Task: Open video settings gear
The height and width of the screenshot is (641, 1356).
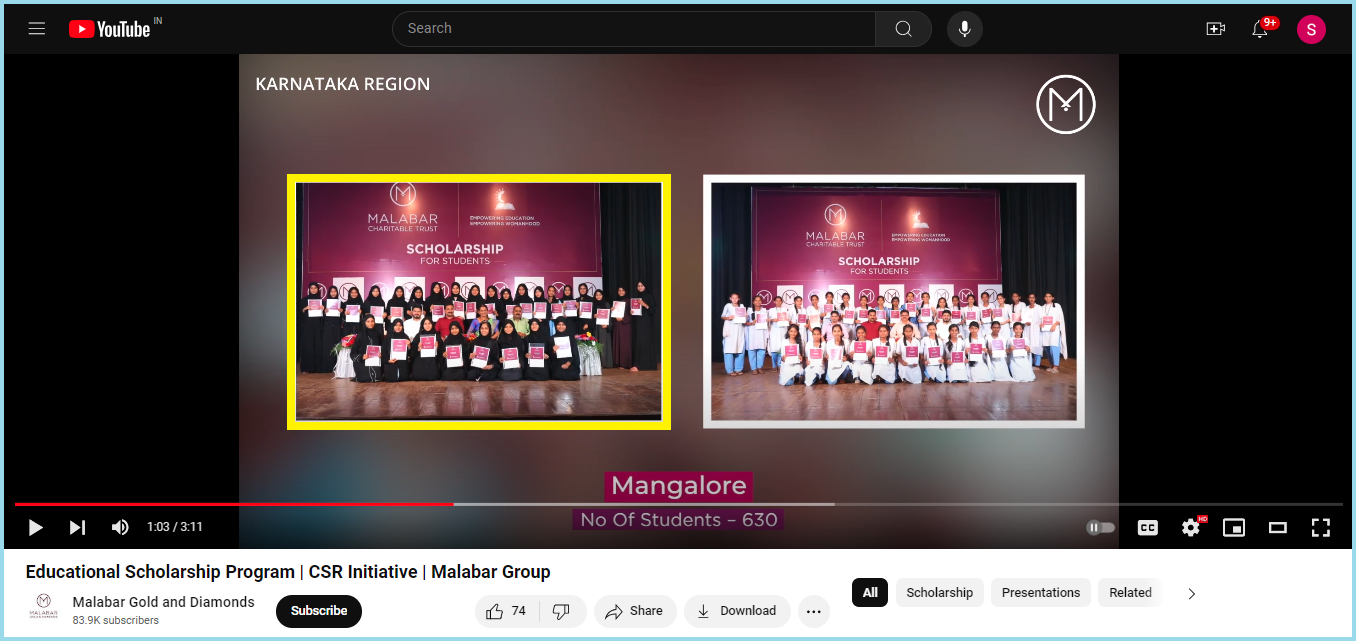Action: point(1191,527)
